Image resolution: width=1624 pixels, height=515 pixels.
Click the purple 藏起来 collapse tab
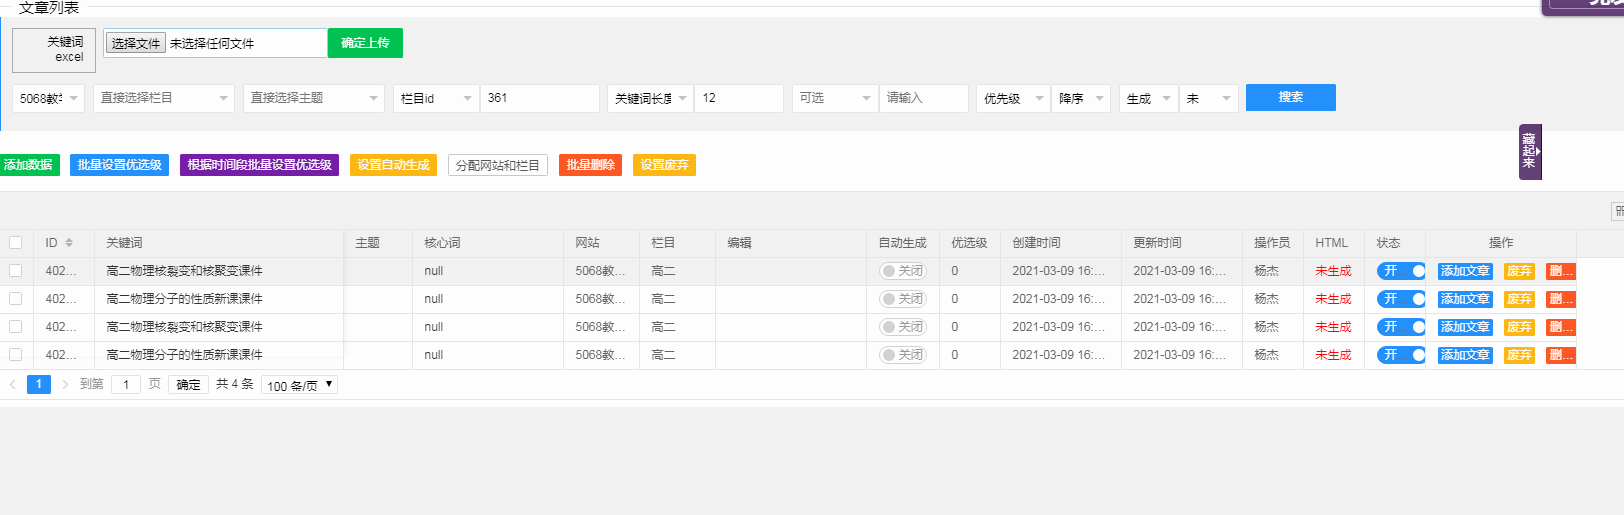point(1529,152)
